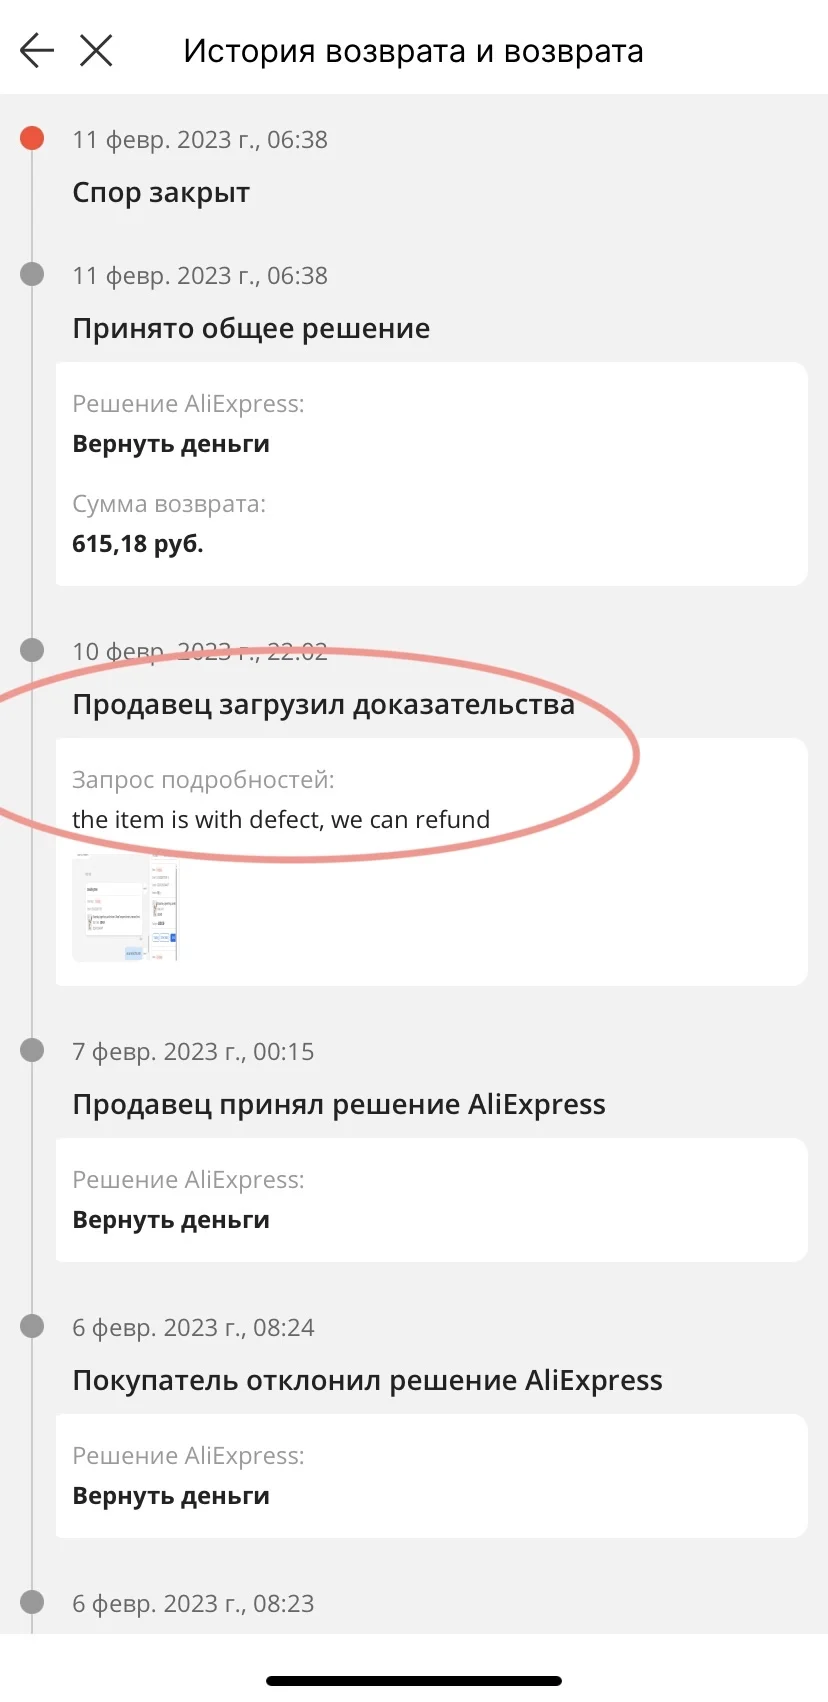Tap 'Вернуть деньги' in seller-accepted card

pyautogui.click(x=171, y=1220)
